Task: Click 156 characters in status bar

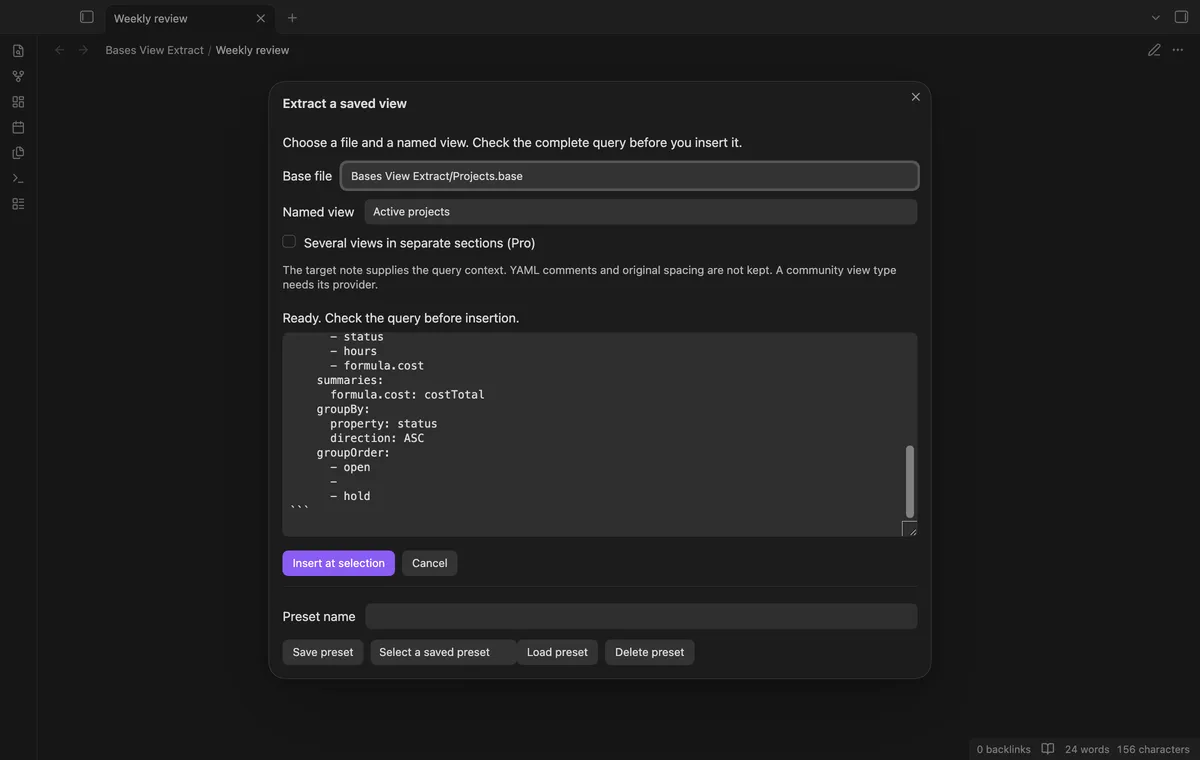Action: (1153, 749)
